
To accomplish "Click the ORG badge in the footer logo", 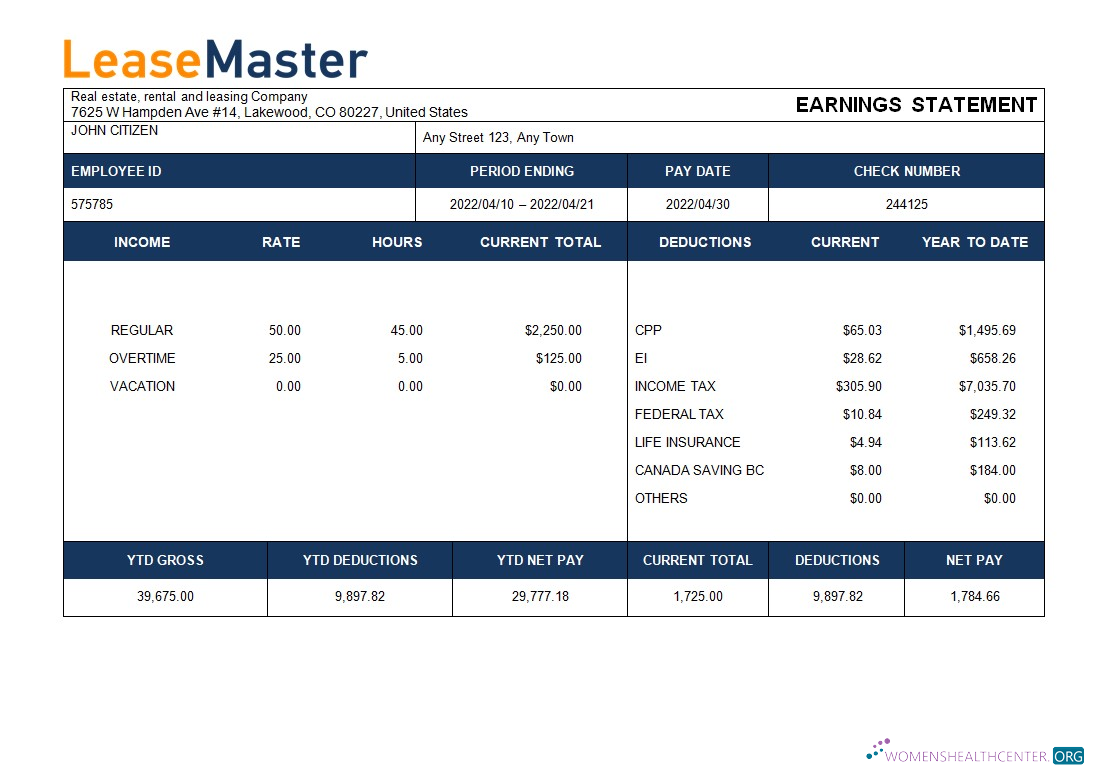I will coord(1070,757).
